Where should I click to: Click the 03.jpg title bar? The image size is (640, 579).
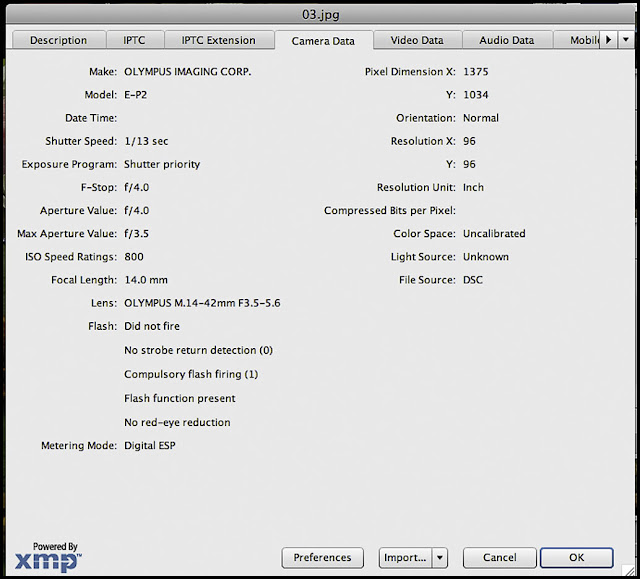click(320, 15)
